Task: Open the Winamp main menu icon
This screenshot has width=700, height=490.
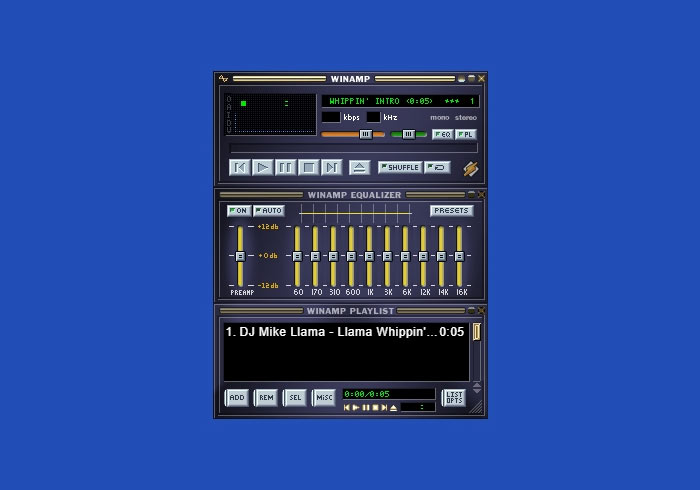Action: click(223, 79)
